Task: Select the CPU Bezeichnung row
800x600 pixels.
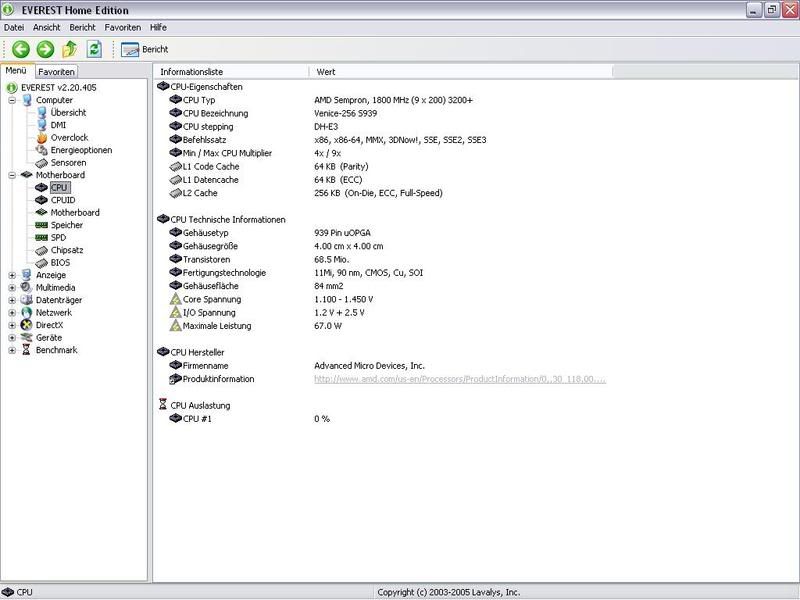Action: coord(273,114)
